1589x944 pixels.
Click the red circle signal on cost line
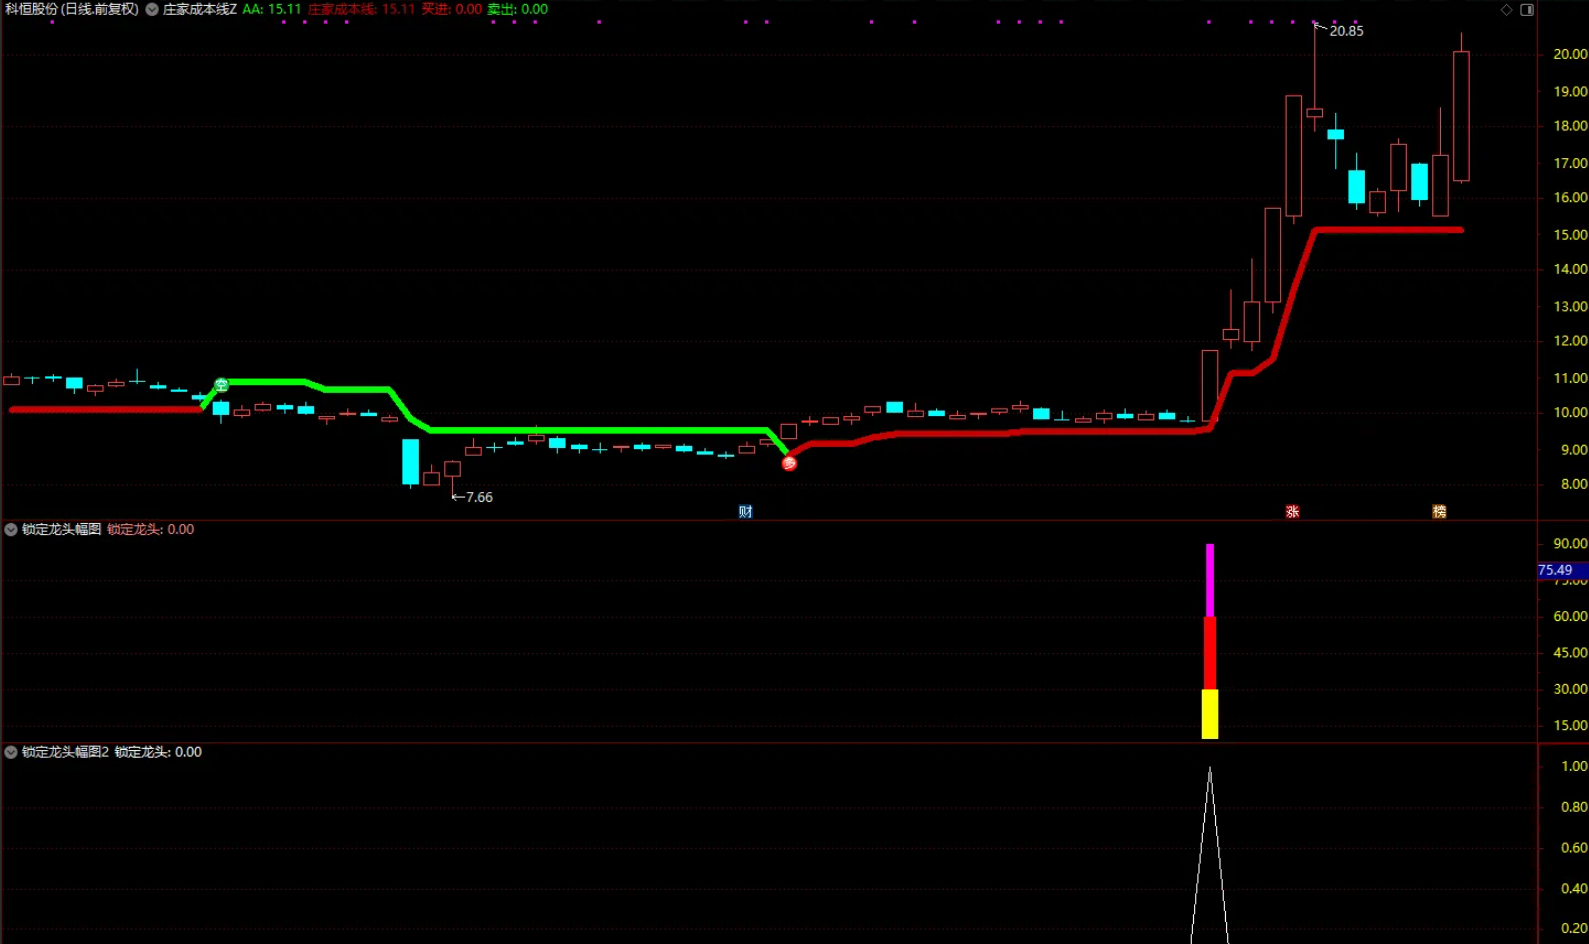[x=789, y=463]
